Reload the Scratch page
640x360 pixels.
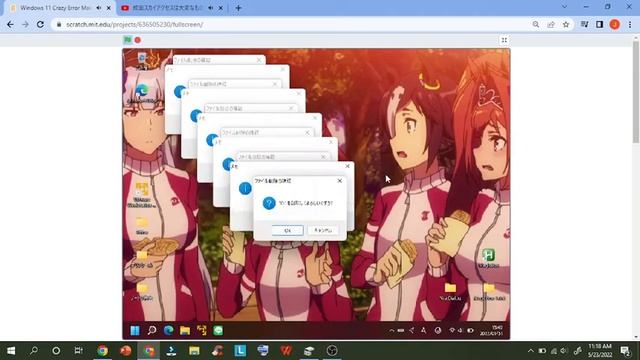pyautogui.click(x=40, y=24)
